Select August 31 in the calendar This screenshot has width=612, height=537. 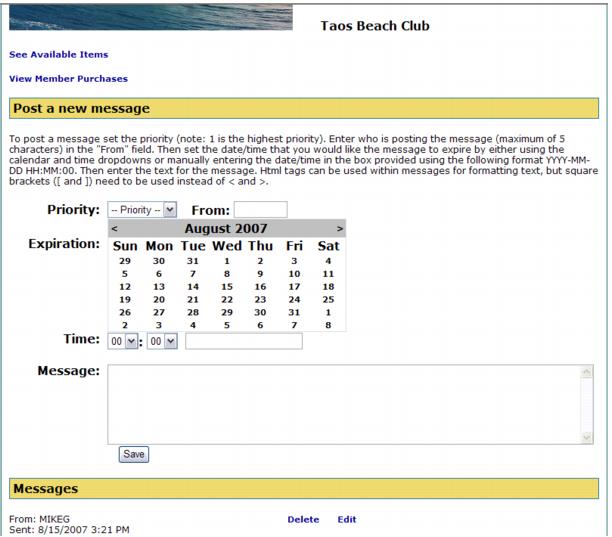pyautogui.click(x=294, y=312)
